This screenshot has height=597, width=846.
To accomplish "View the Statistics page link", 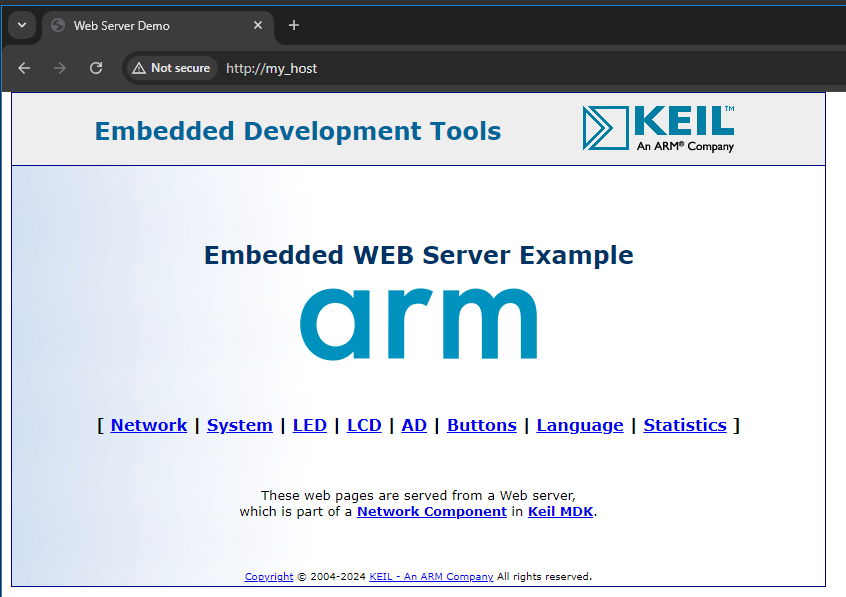I will pyautogui.click(x=685, y=425).
